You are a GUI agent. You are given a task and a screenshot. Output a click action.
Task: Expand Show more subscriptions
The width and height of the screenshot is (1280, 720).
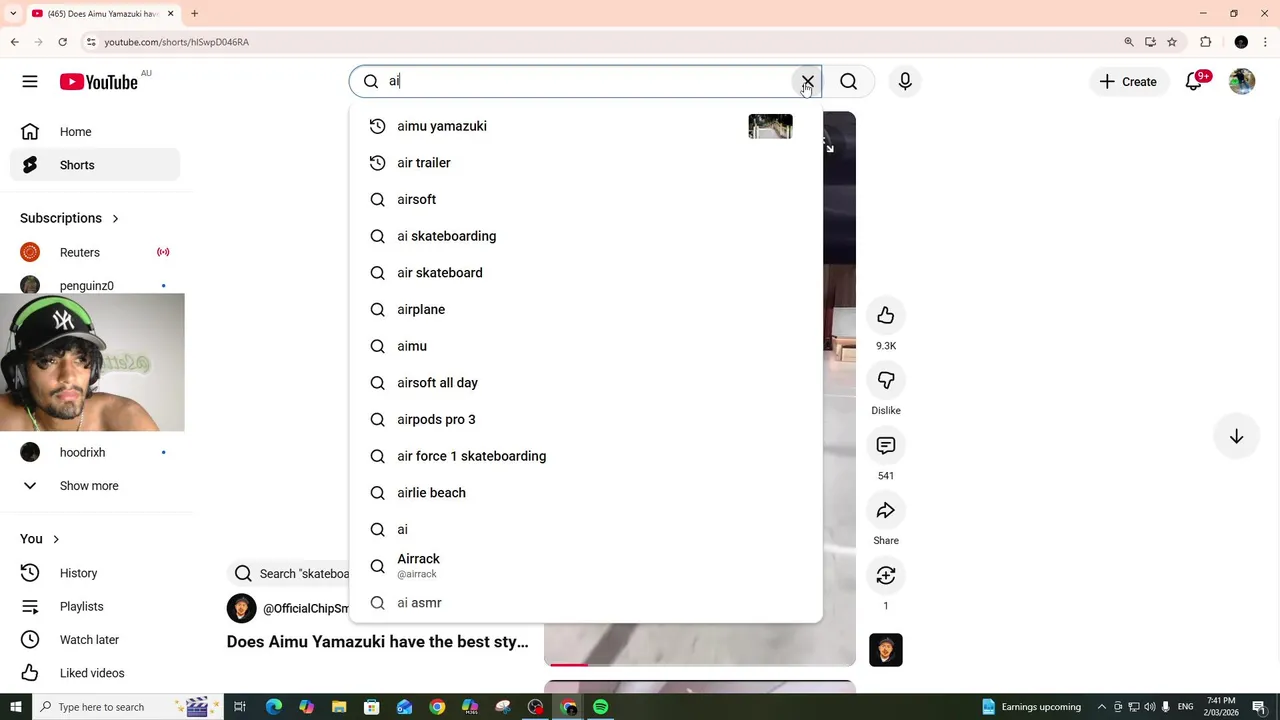tap(95, 486)
